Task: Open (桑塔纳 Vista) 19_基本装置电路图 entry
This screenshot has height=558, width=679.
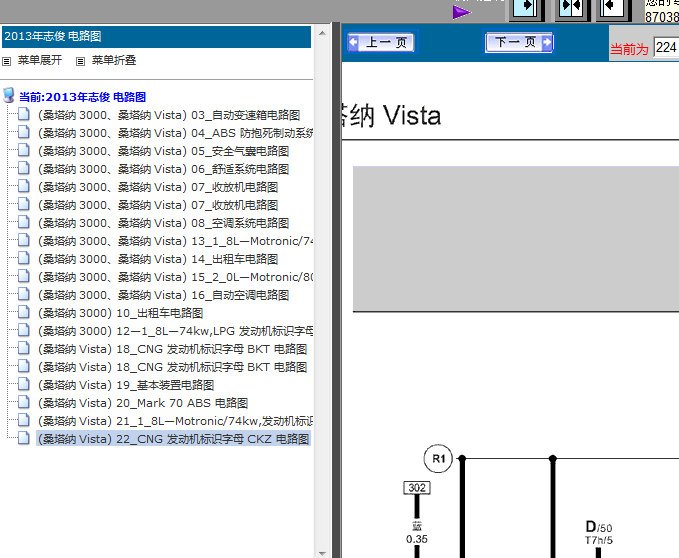Action: pyautogui.click(x=126, y=385)
